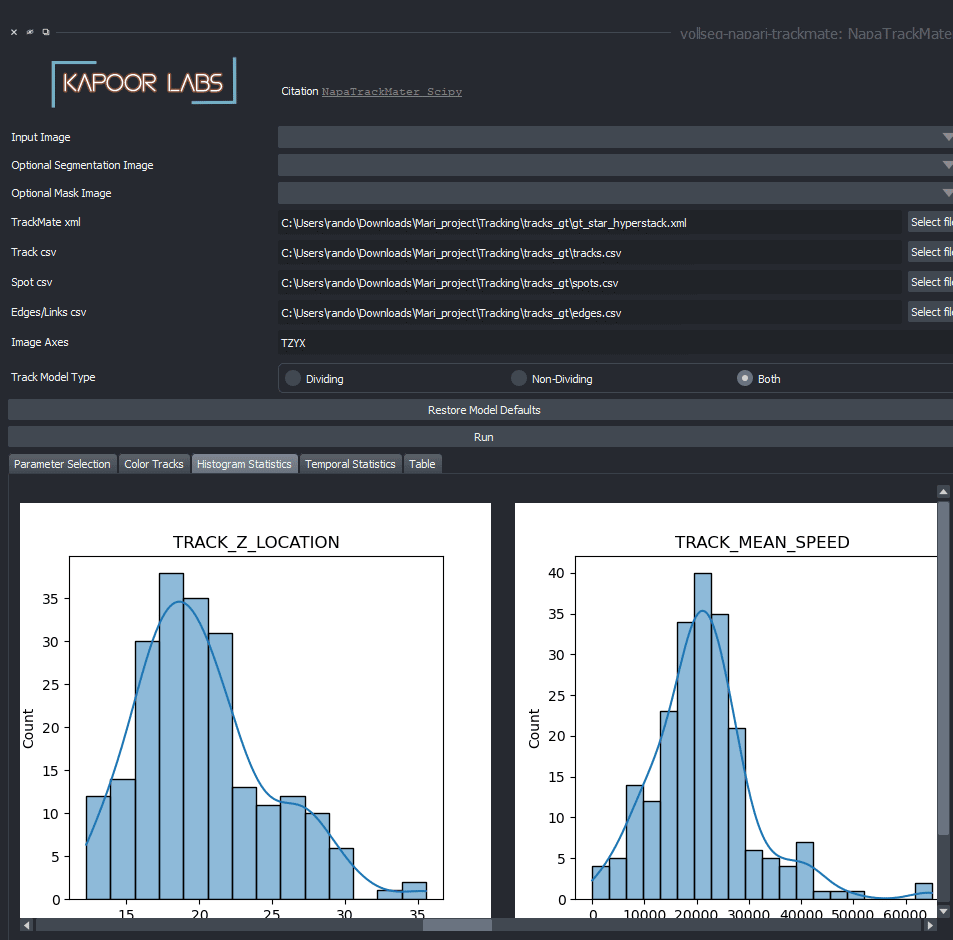Expand Optional Mask Image dropdown
Screen dimensions: 953x940
click(614, 193)
